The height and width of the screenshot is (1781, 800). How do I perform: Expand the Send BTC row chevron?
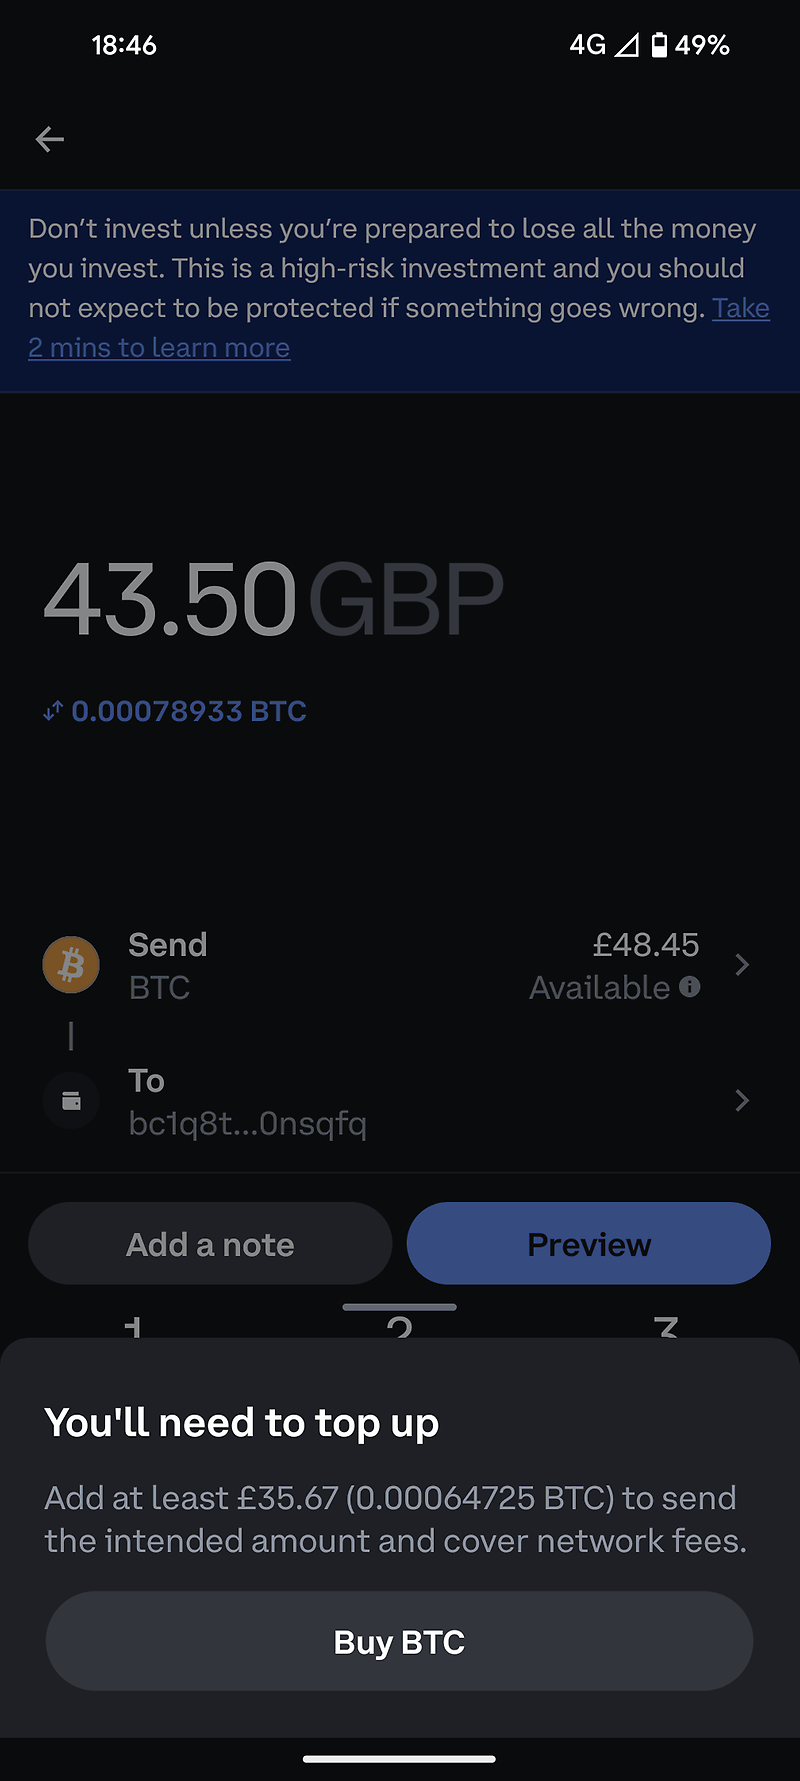tap(742, 965)
